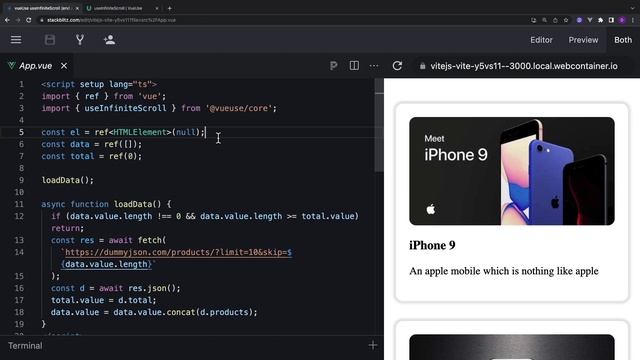
Task: Switch to Preview-only view
Action: (583, 40)
